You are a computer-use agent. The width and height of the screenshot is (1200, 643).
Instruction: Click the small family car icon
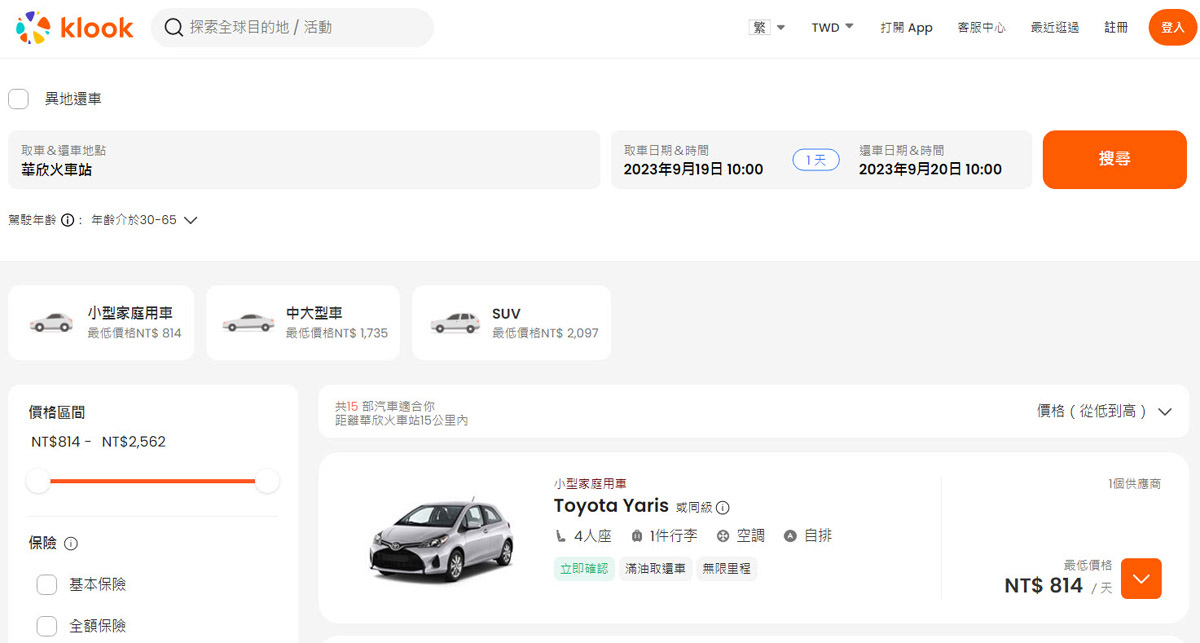(51, 322)
